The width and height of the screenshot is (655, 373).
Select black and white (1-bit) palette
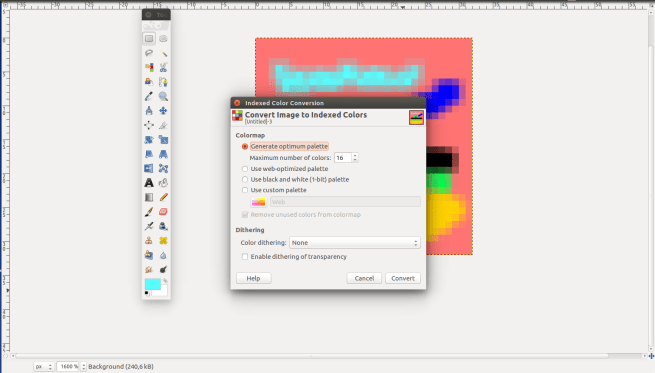pyautogui.click(x=295, y=179)
